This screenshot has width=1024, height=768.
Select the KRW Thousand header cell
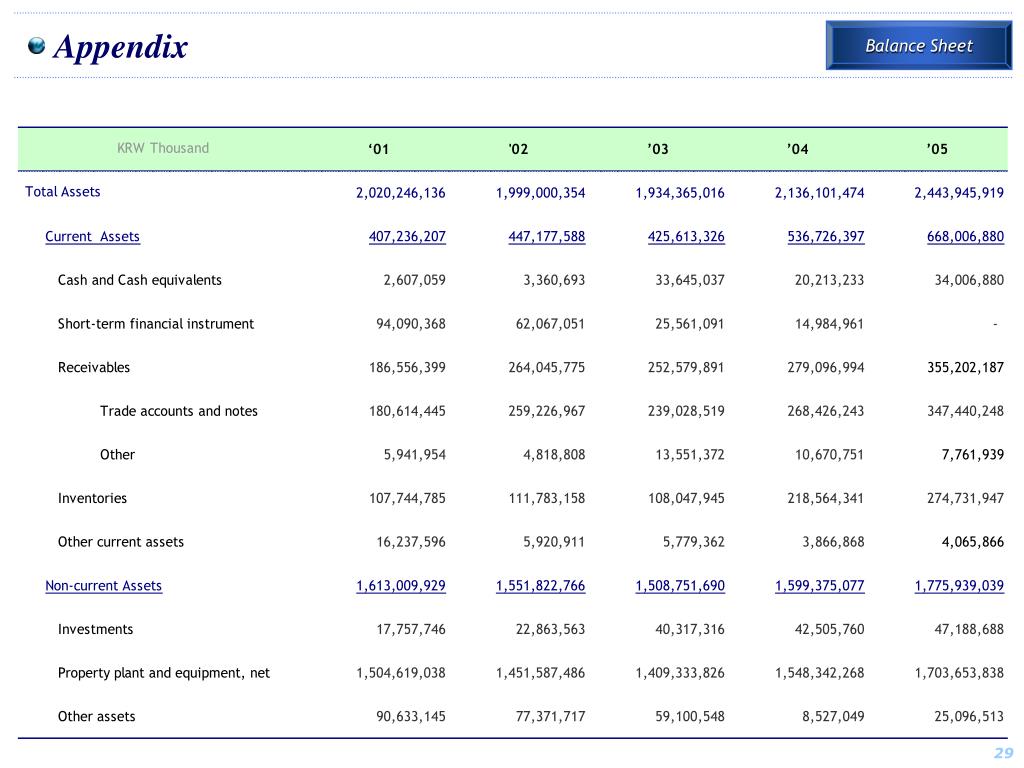pyautogui.click(x=163, y=148)
